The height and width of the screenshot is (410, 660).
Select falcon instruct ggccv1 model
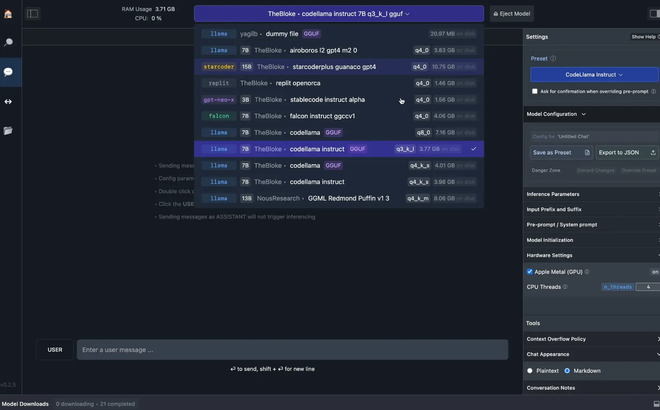(x=339, y=116)
